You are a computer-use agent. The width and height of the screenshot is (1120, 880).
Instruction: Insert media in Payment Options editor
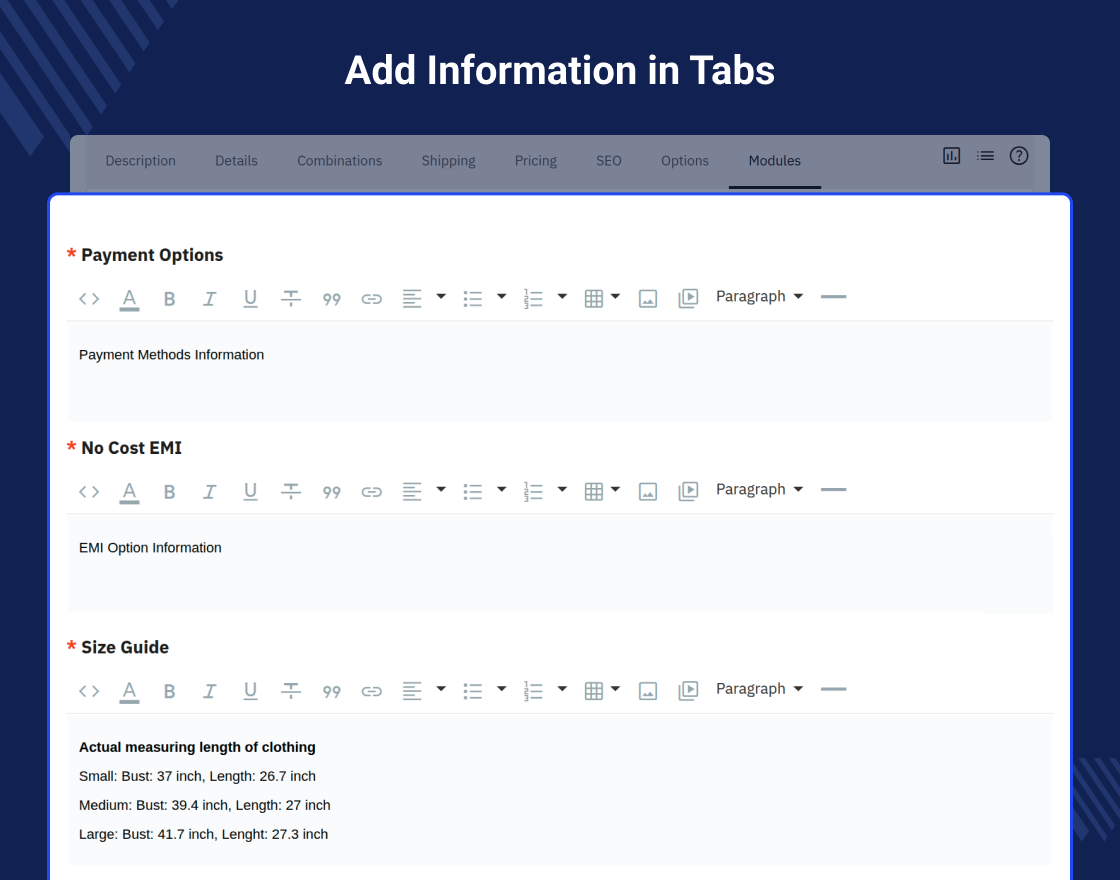[x=688, y=299]
